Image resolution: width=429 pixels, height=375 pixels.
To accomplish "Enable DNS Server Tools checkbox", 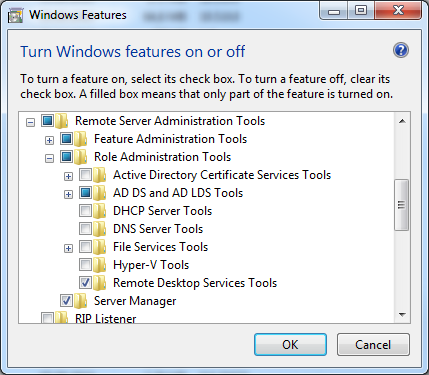I will [x=85, y=228].
